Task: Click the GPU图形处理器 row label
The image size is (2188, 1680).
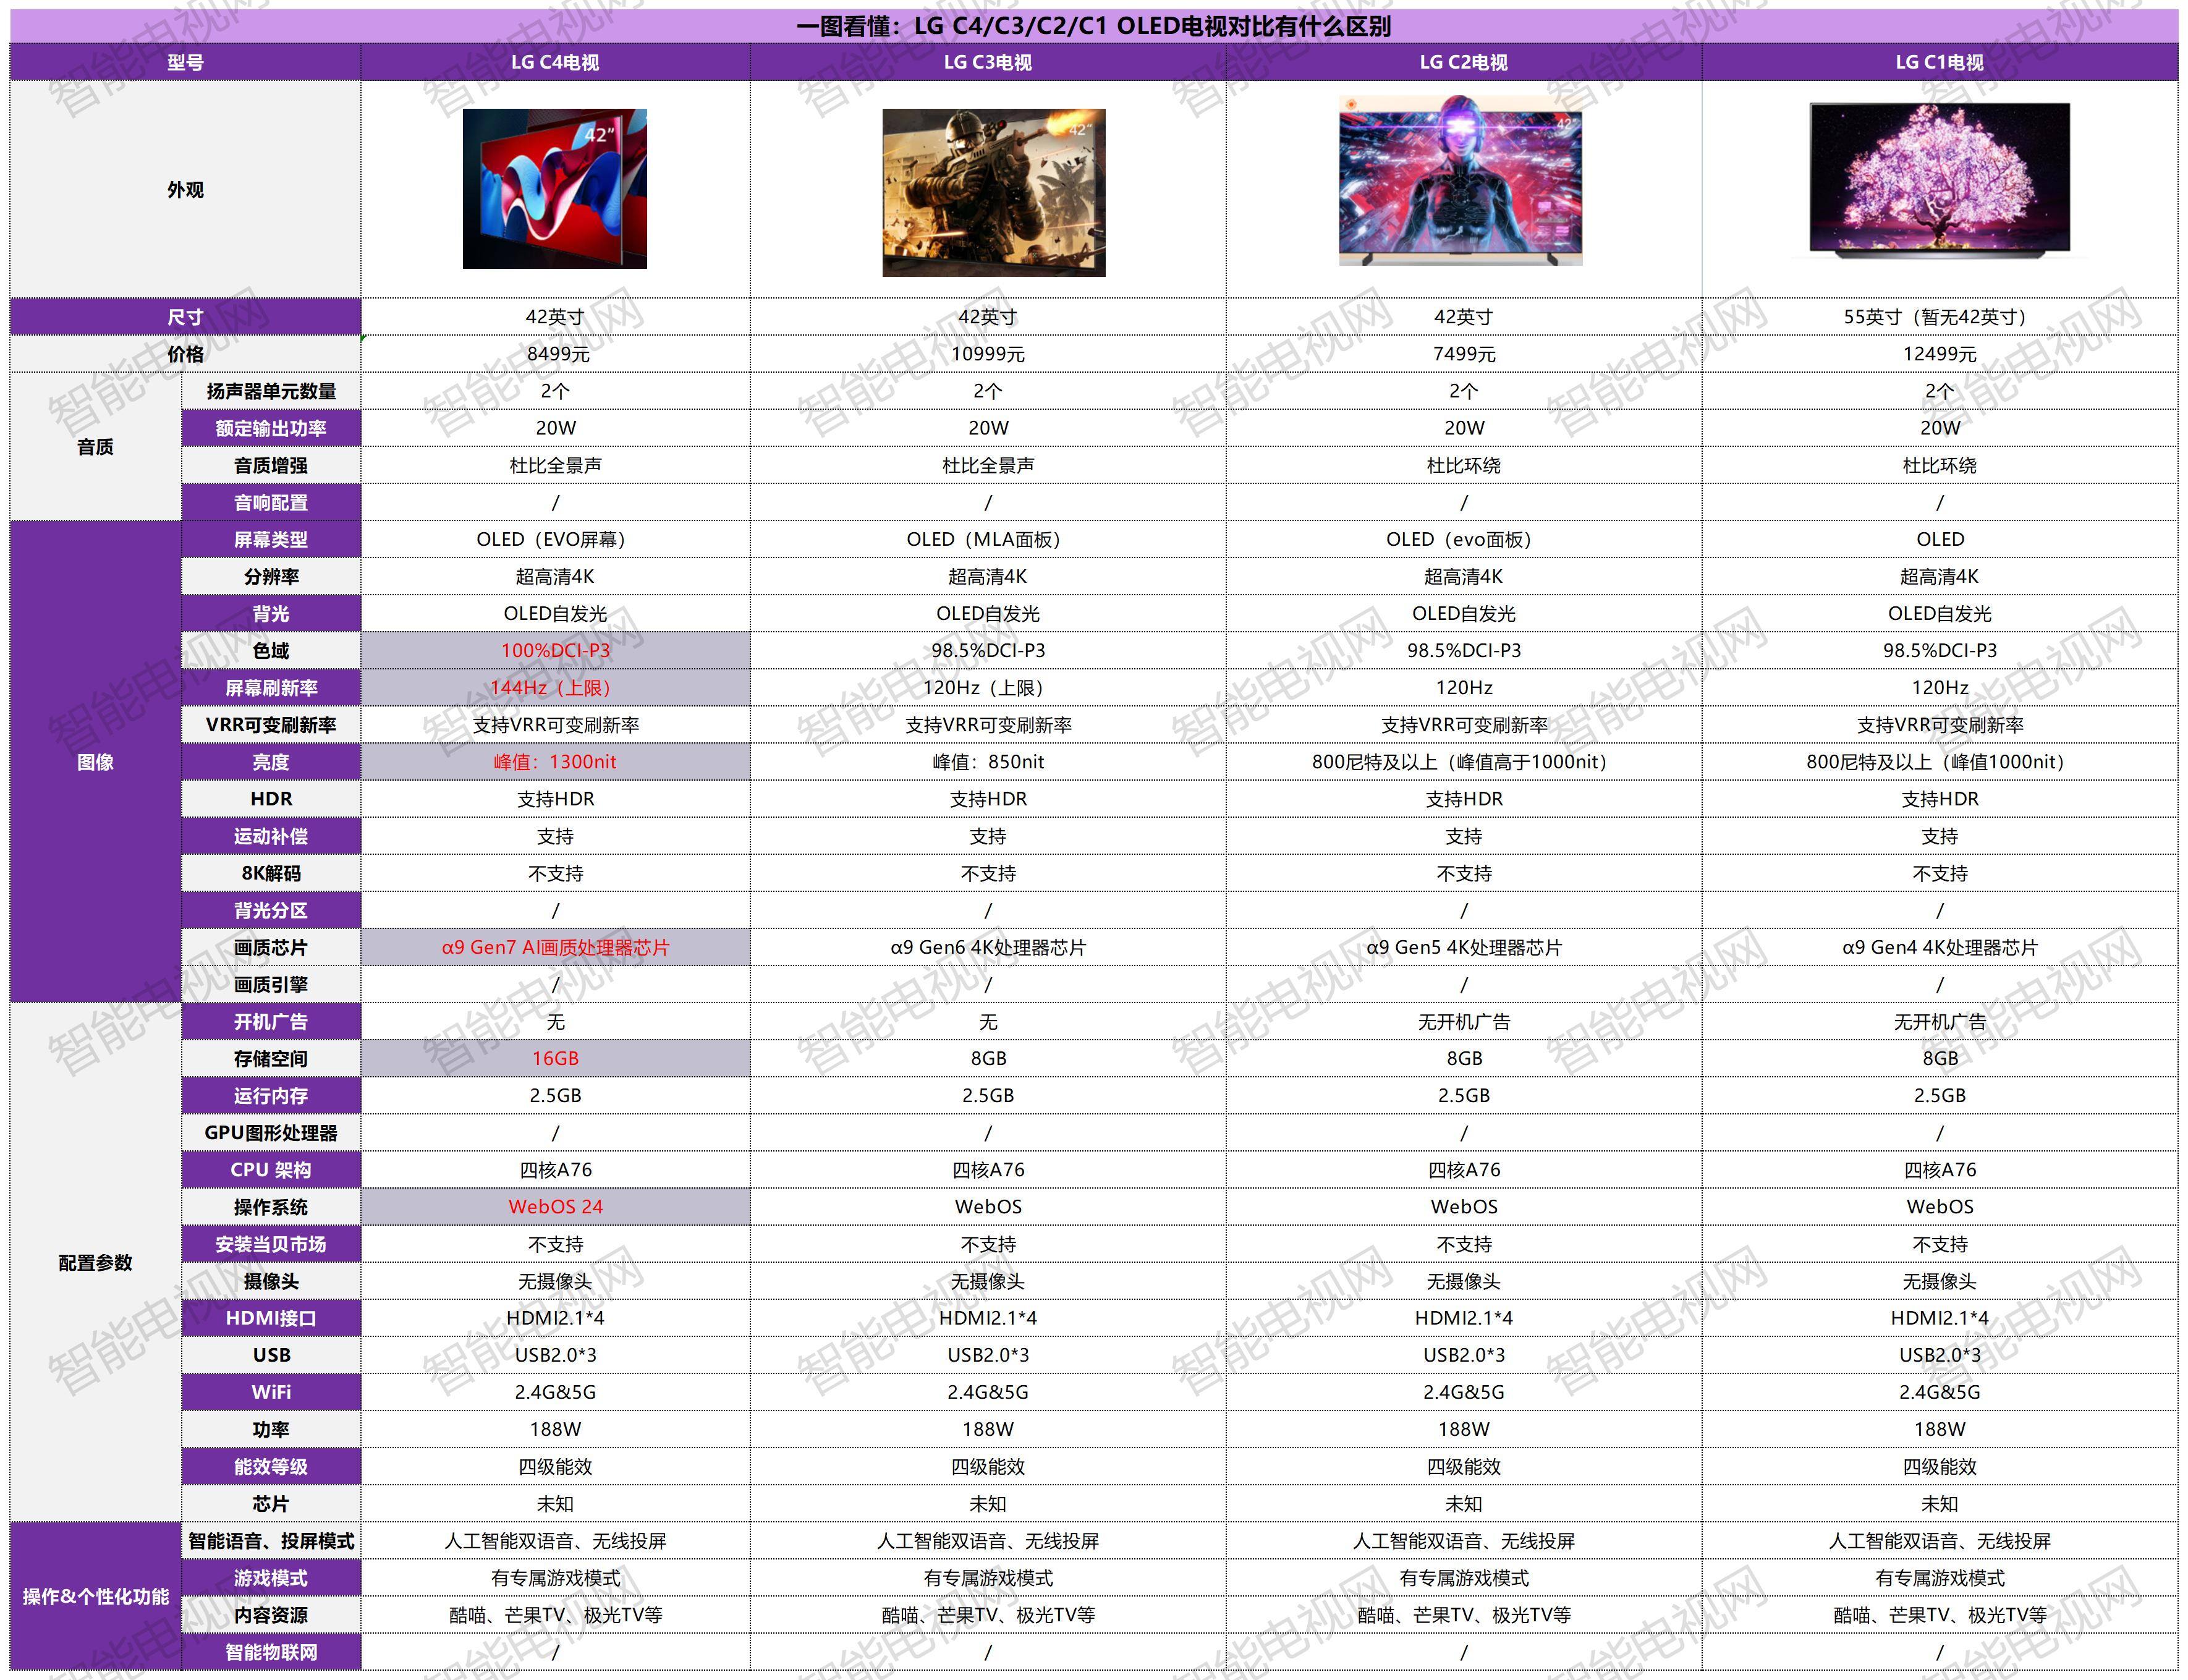Action: point(271,1132)
